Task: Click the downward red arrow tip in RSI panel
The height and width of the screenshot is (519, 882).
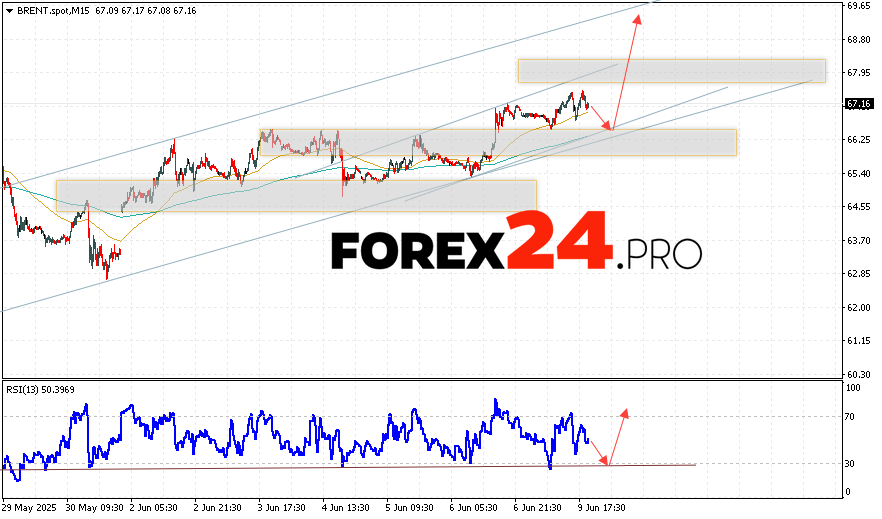Action: (606, 462)
